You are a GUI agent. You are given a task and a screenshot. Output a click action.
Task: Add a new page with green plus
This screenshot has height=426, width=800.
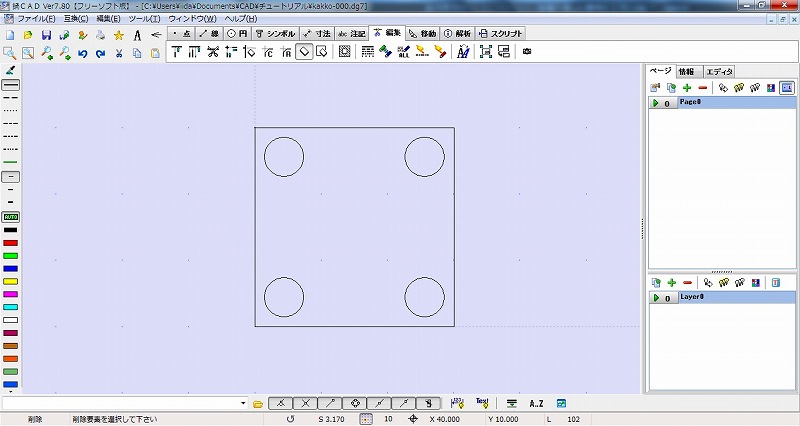tap(687, 88)
